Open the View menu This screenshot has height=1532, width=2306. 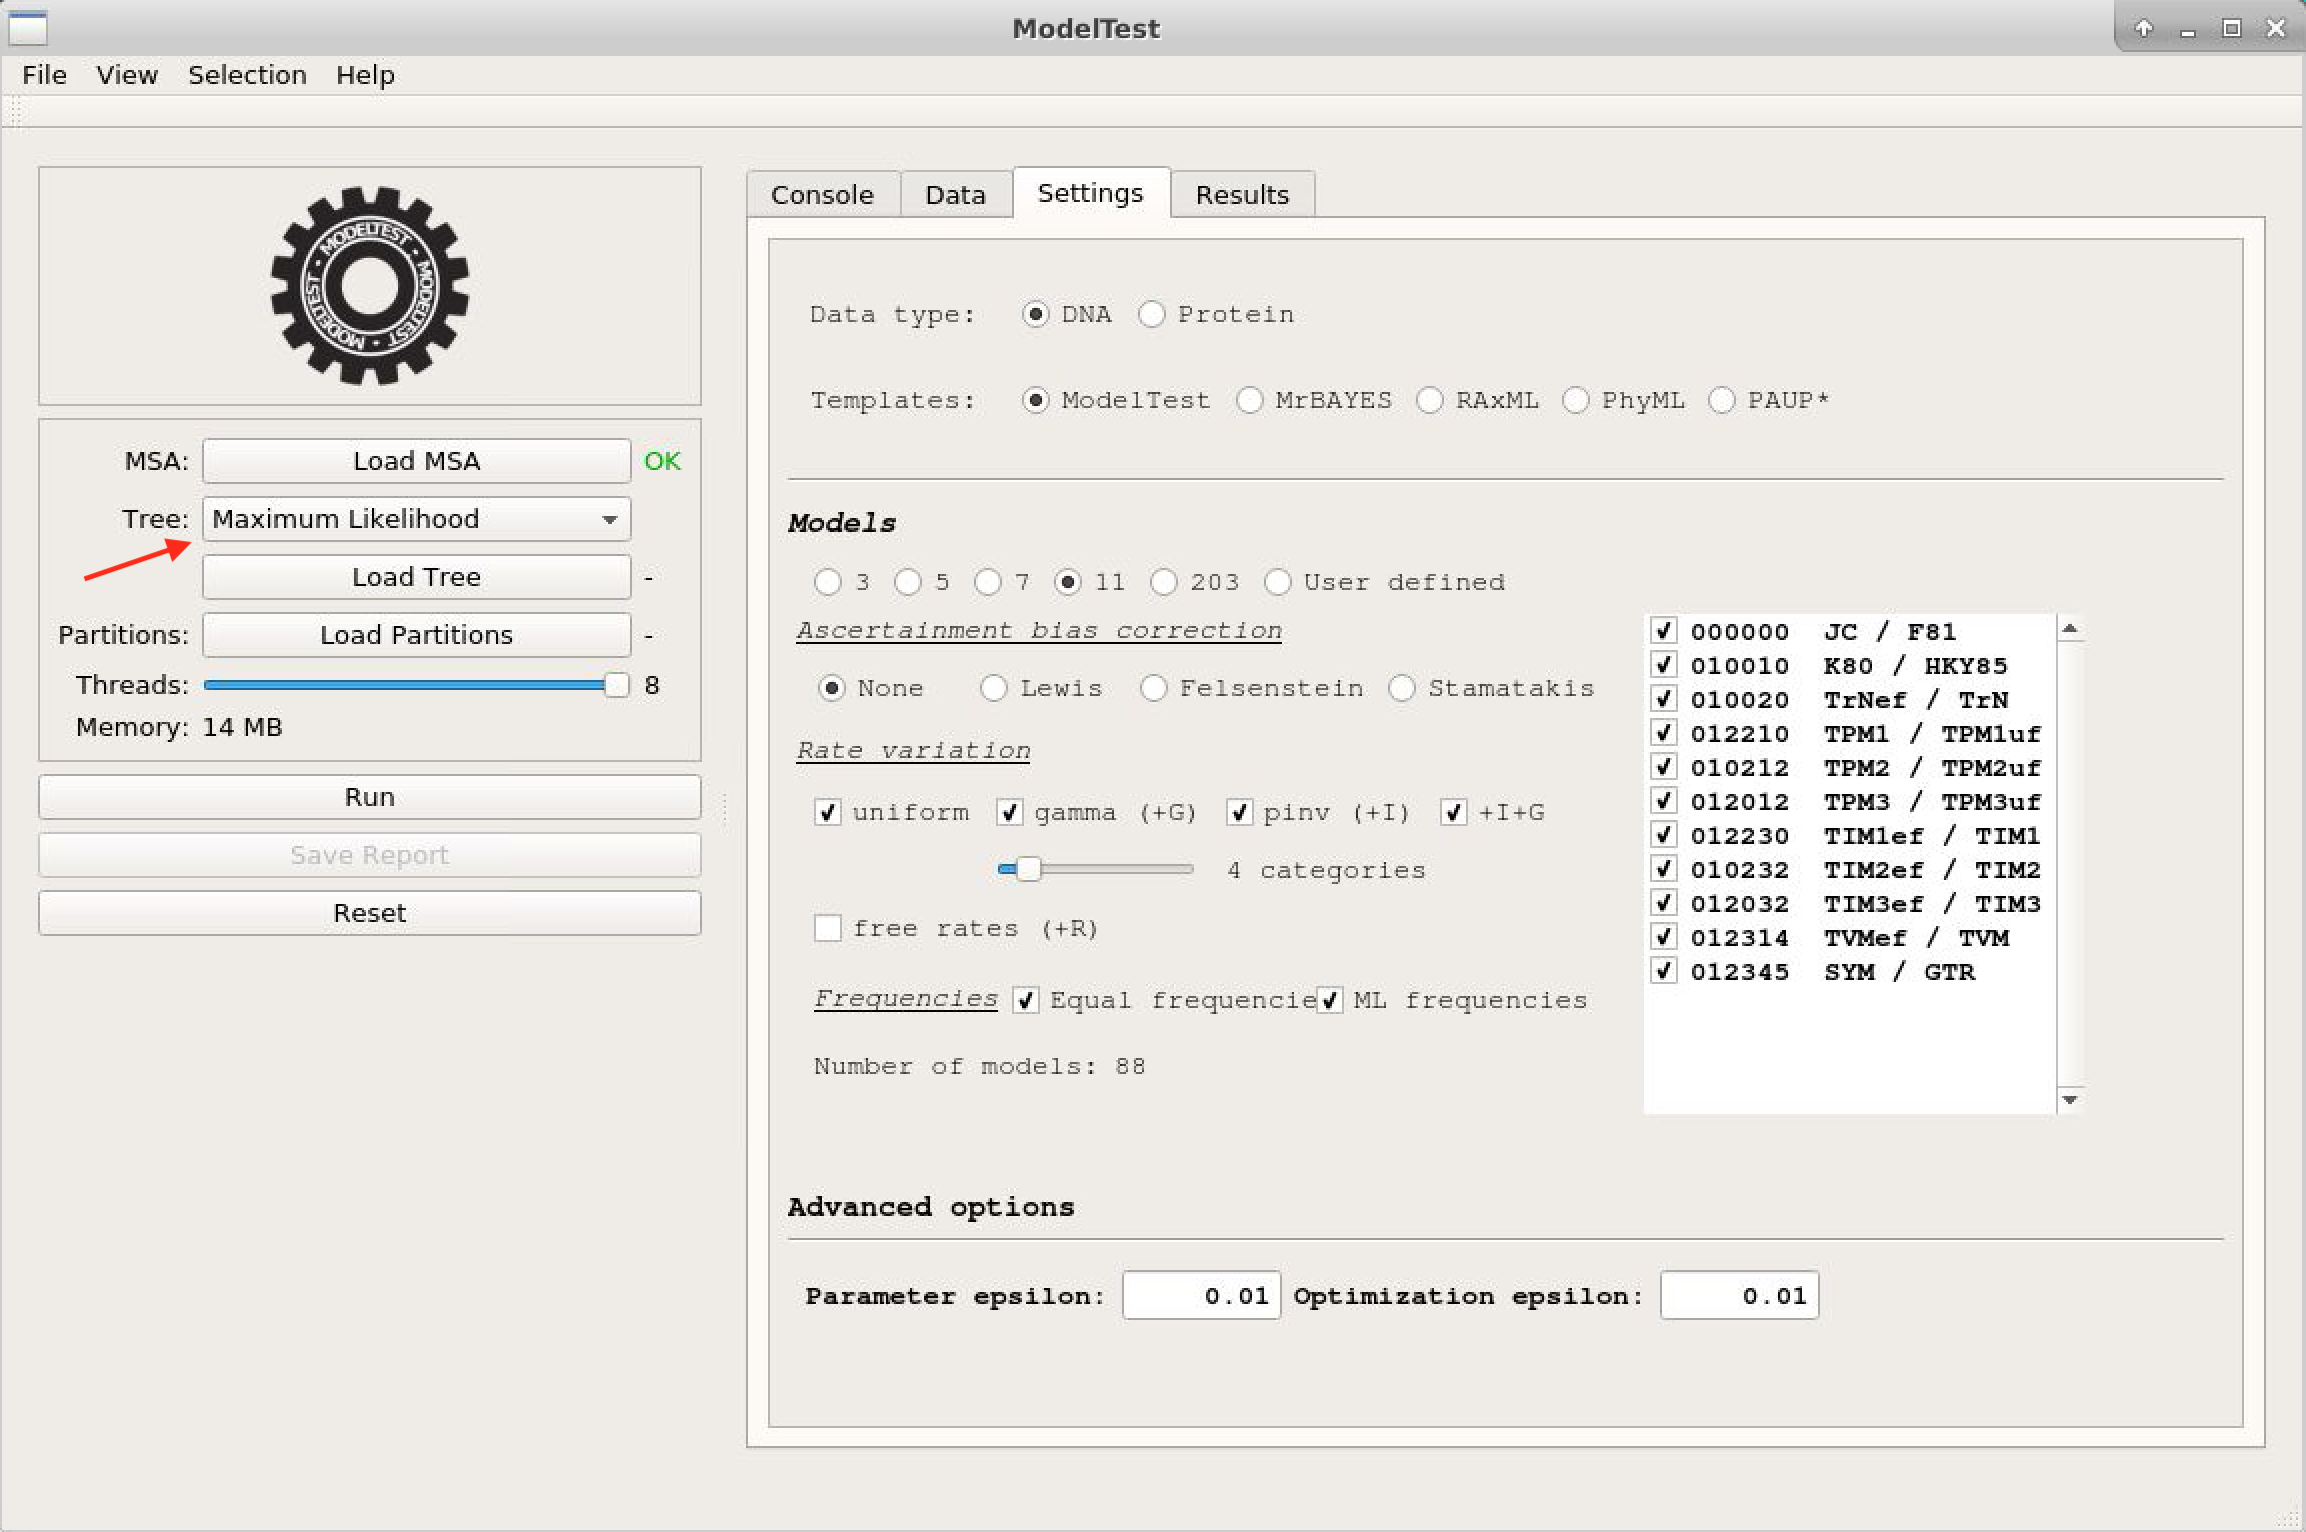point(127,75)
